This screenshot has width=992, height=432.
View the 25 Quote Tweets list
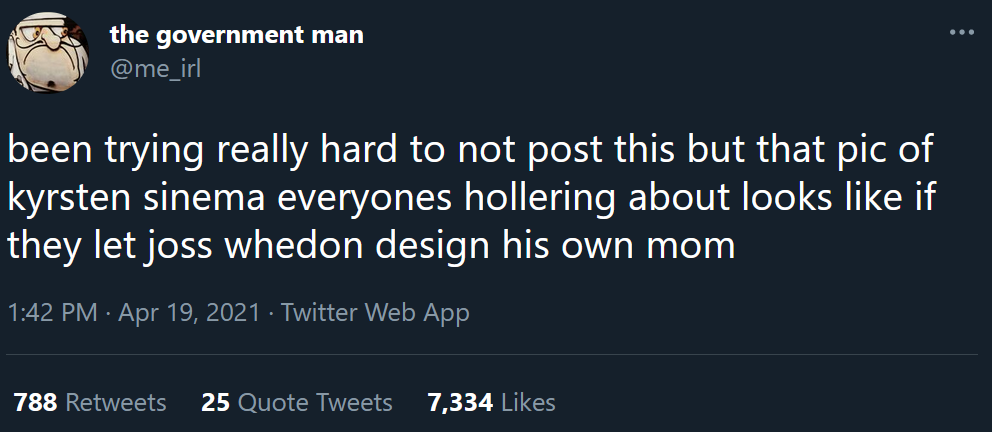tap(296, 403)
